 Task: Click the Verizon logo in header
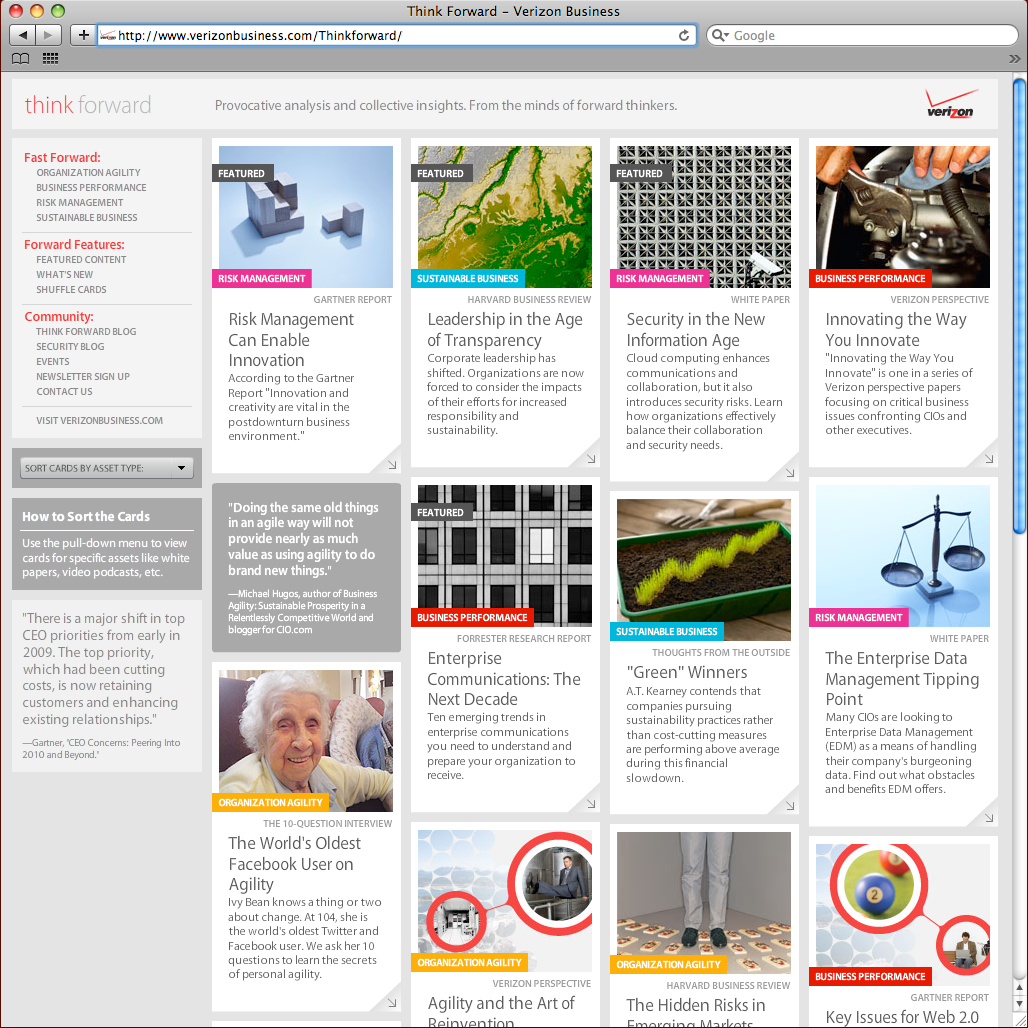[951, 105]
